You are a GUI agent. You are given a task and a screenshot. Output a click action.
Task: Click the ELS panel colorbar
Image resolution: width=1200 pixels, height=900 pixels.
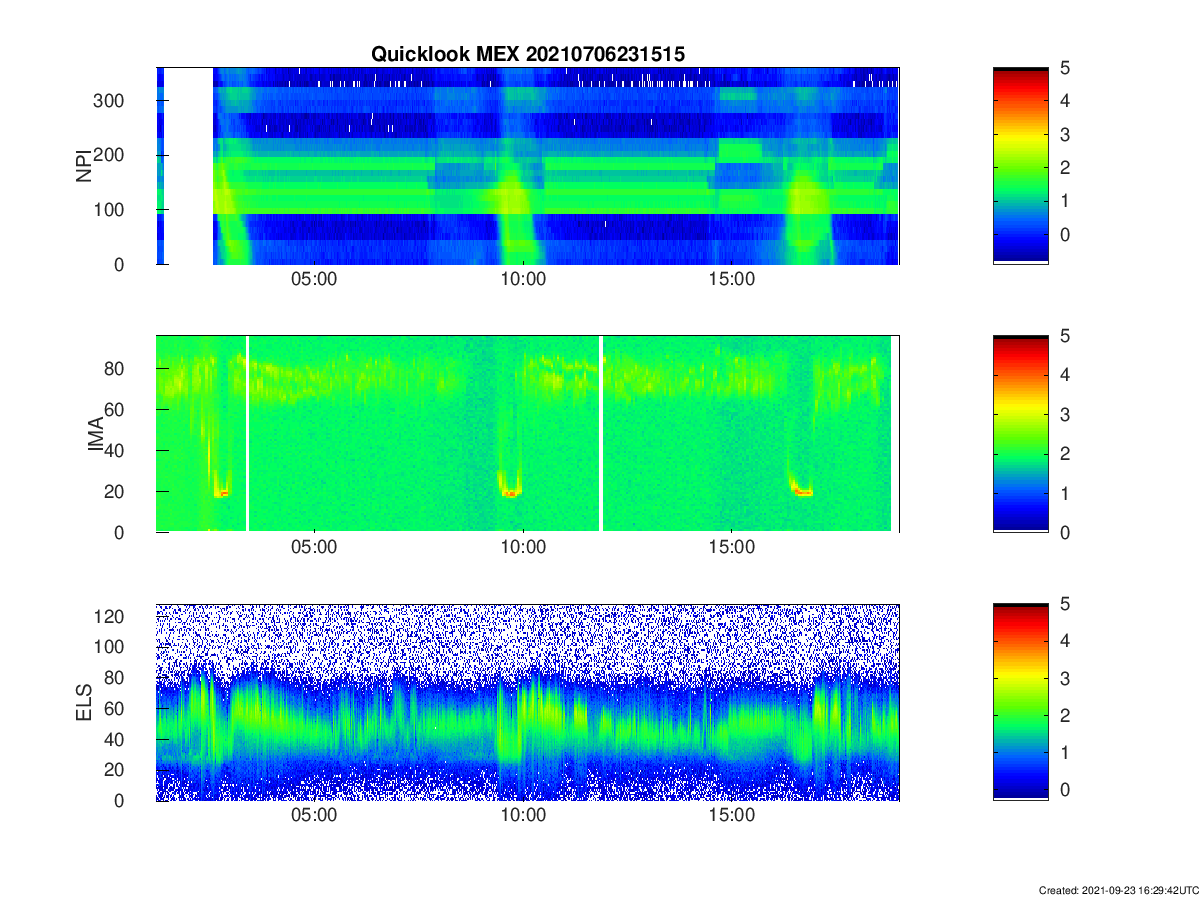point(1021,702)
